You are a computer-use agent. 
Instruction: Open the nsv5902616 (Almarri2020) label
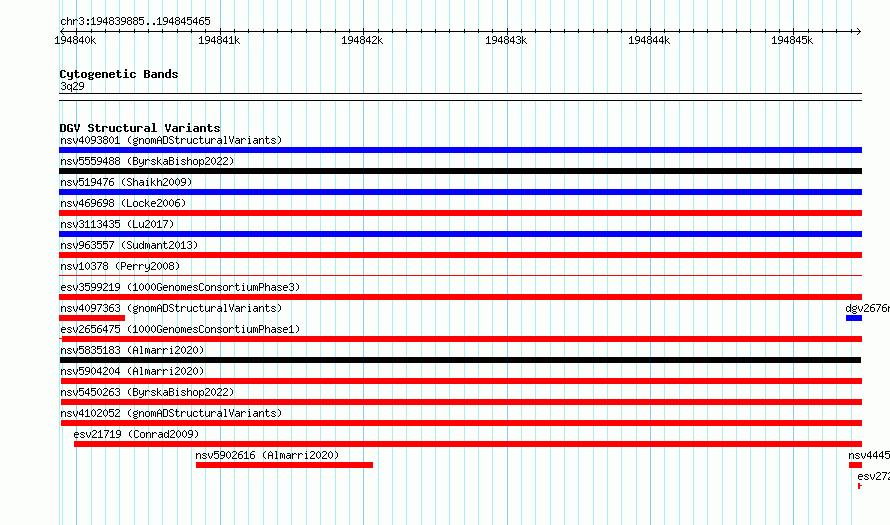(x=267, y=455)
